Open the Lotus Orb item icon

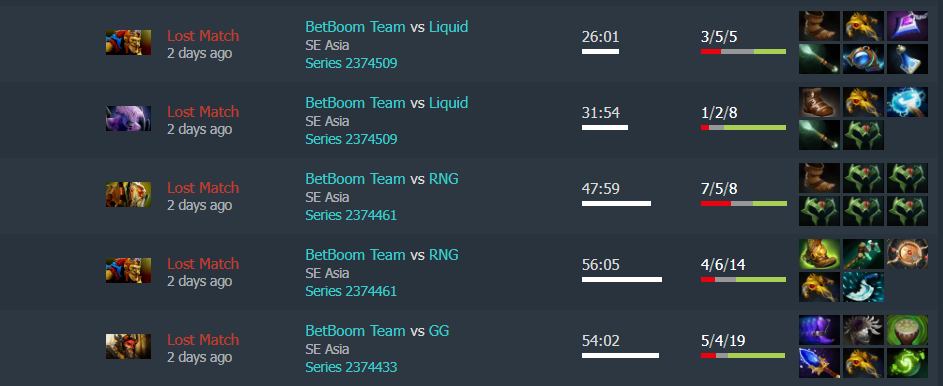[907, 330]
